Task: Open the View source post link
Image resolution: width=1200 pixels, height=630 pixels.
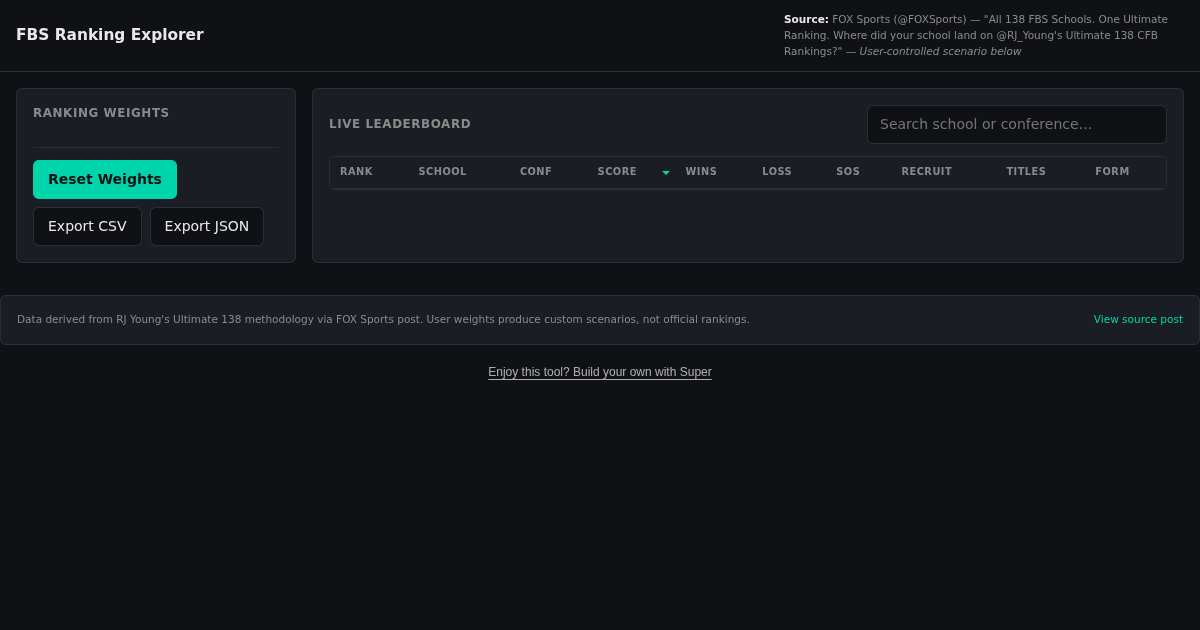Action: point(1138,320)
